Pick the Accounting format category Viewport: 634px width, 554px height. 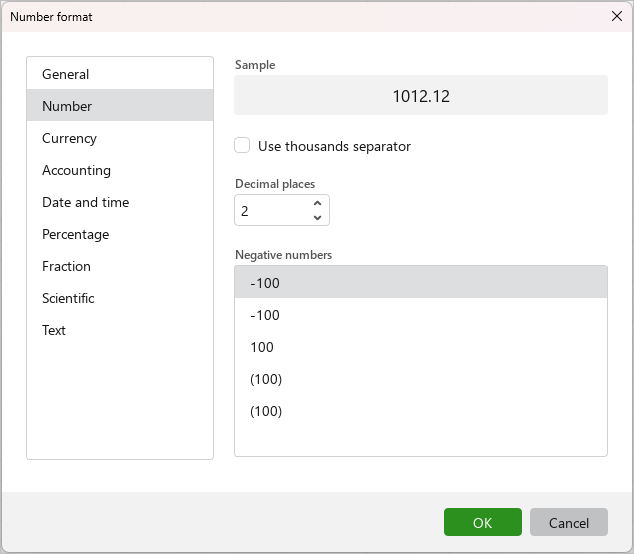point(120,170)
